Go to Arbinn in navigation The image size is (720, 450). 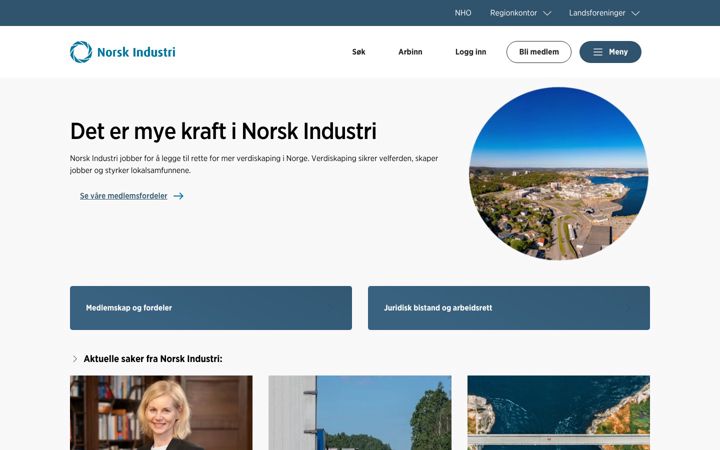point(410,52)
